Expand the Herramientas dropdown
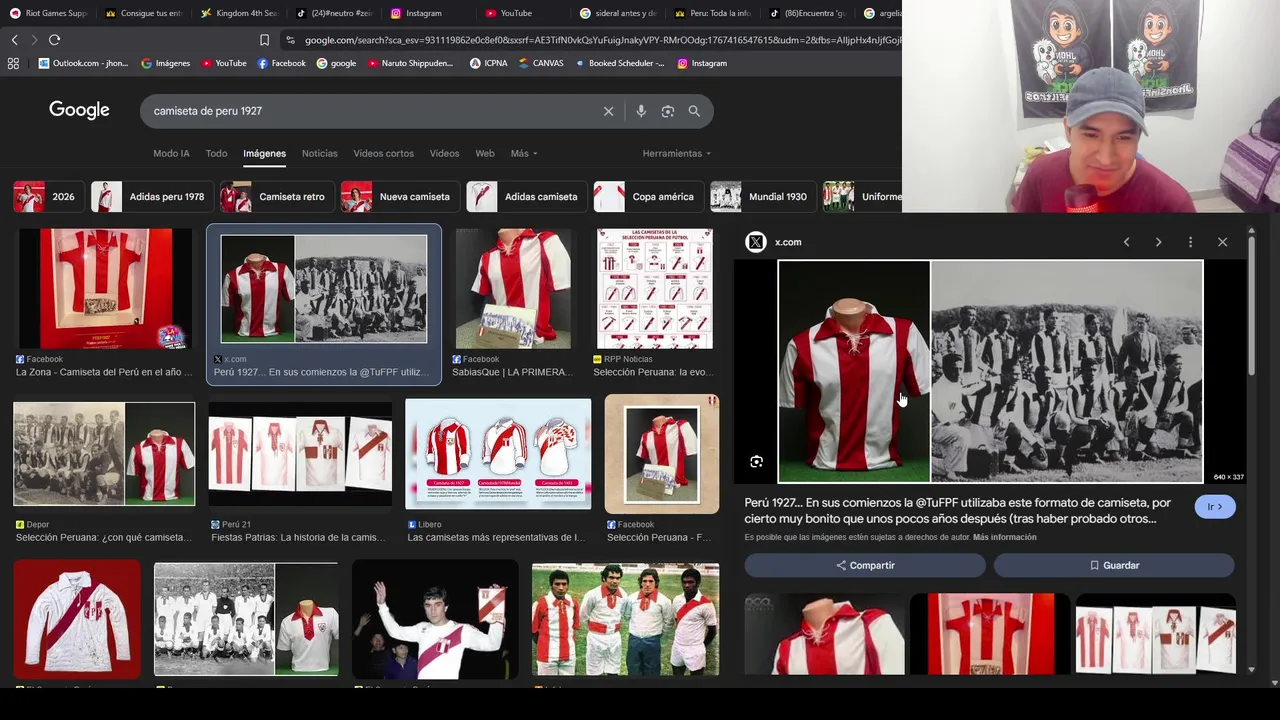 pyautogui.click(x=677, y=153)
